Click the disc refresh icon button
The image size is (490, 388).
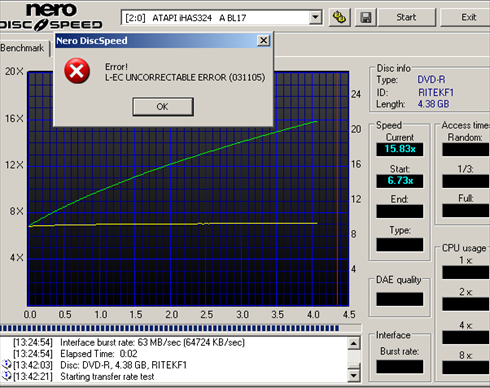340,17
